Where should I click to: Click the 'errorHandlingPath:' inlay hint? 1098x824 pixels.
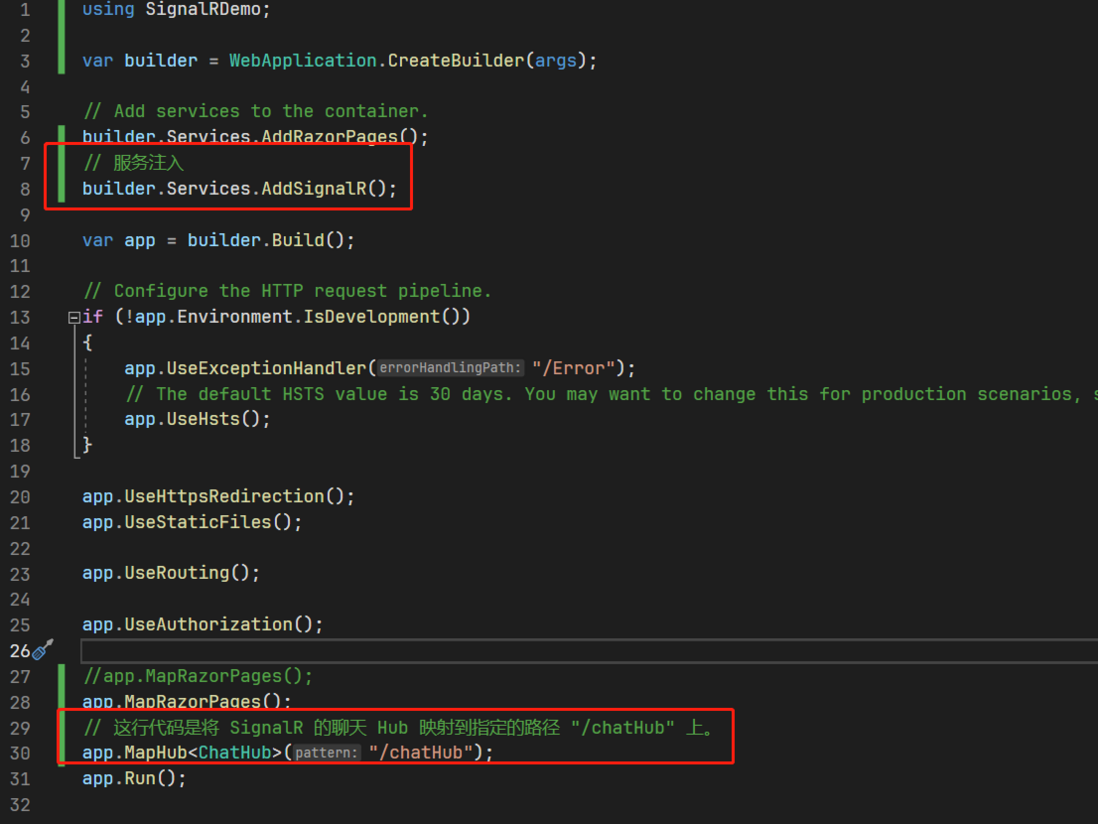pos(450,368)
